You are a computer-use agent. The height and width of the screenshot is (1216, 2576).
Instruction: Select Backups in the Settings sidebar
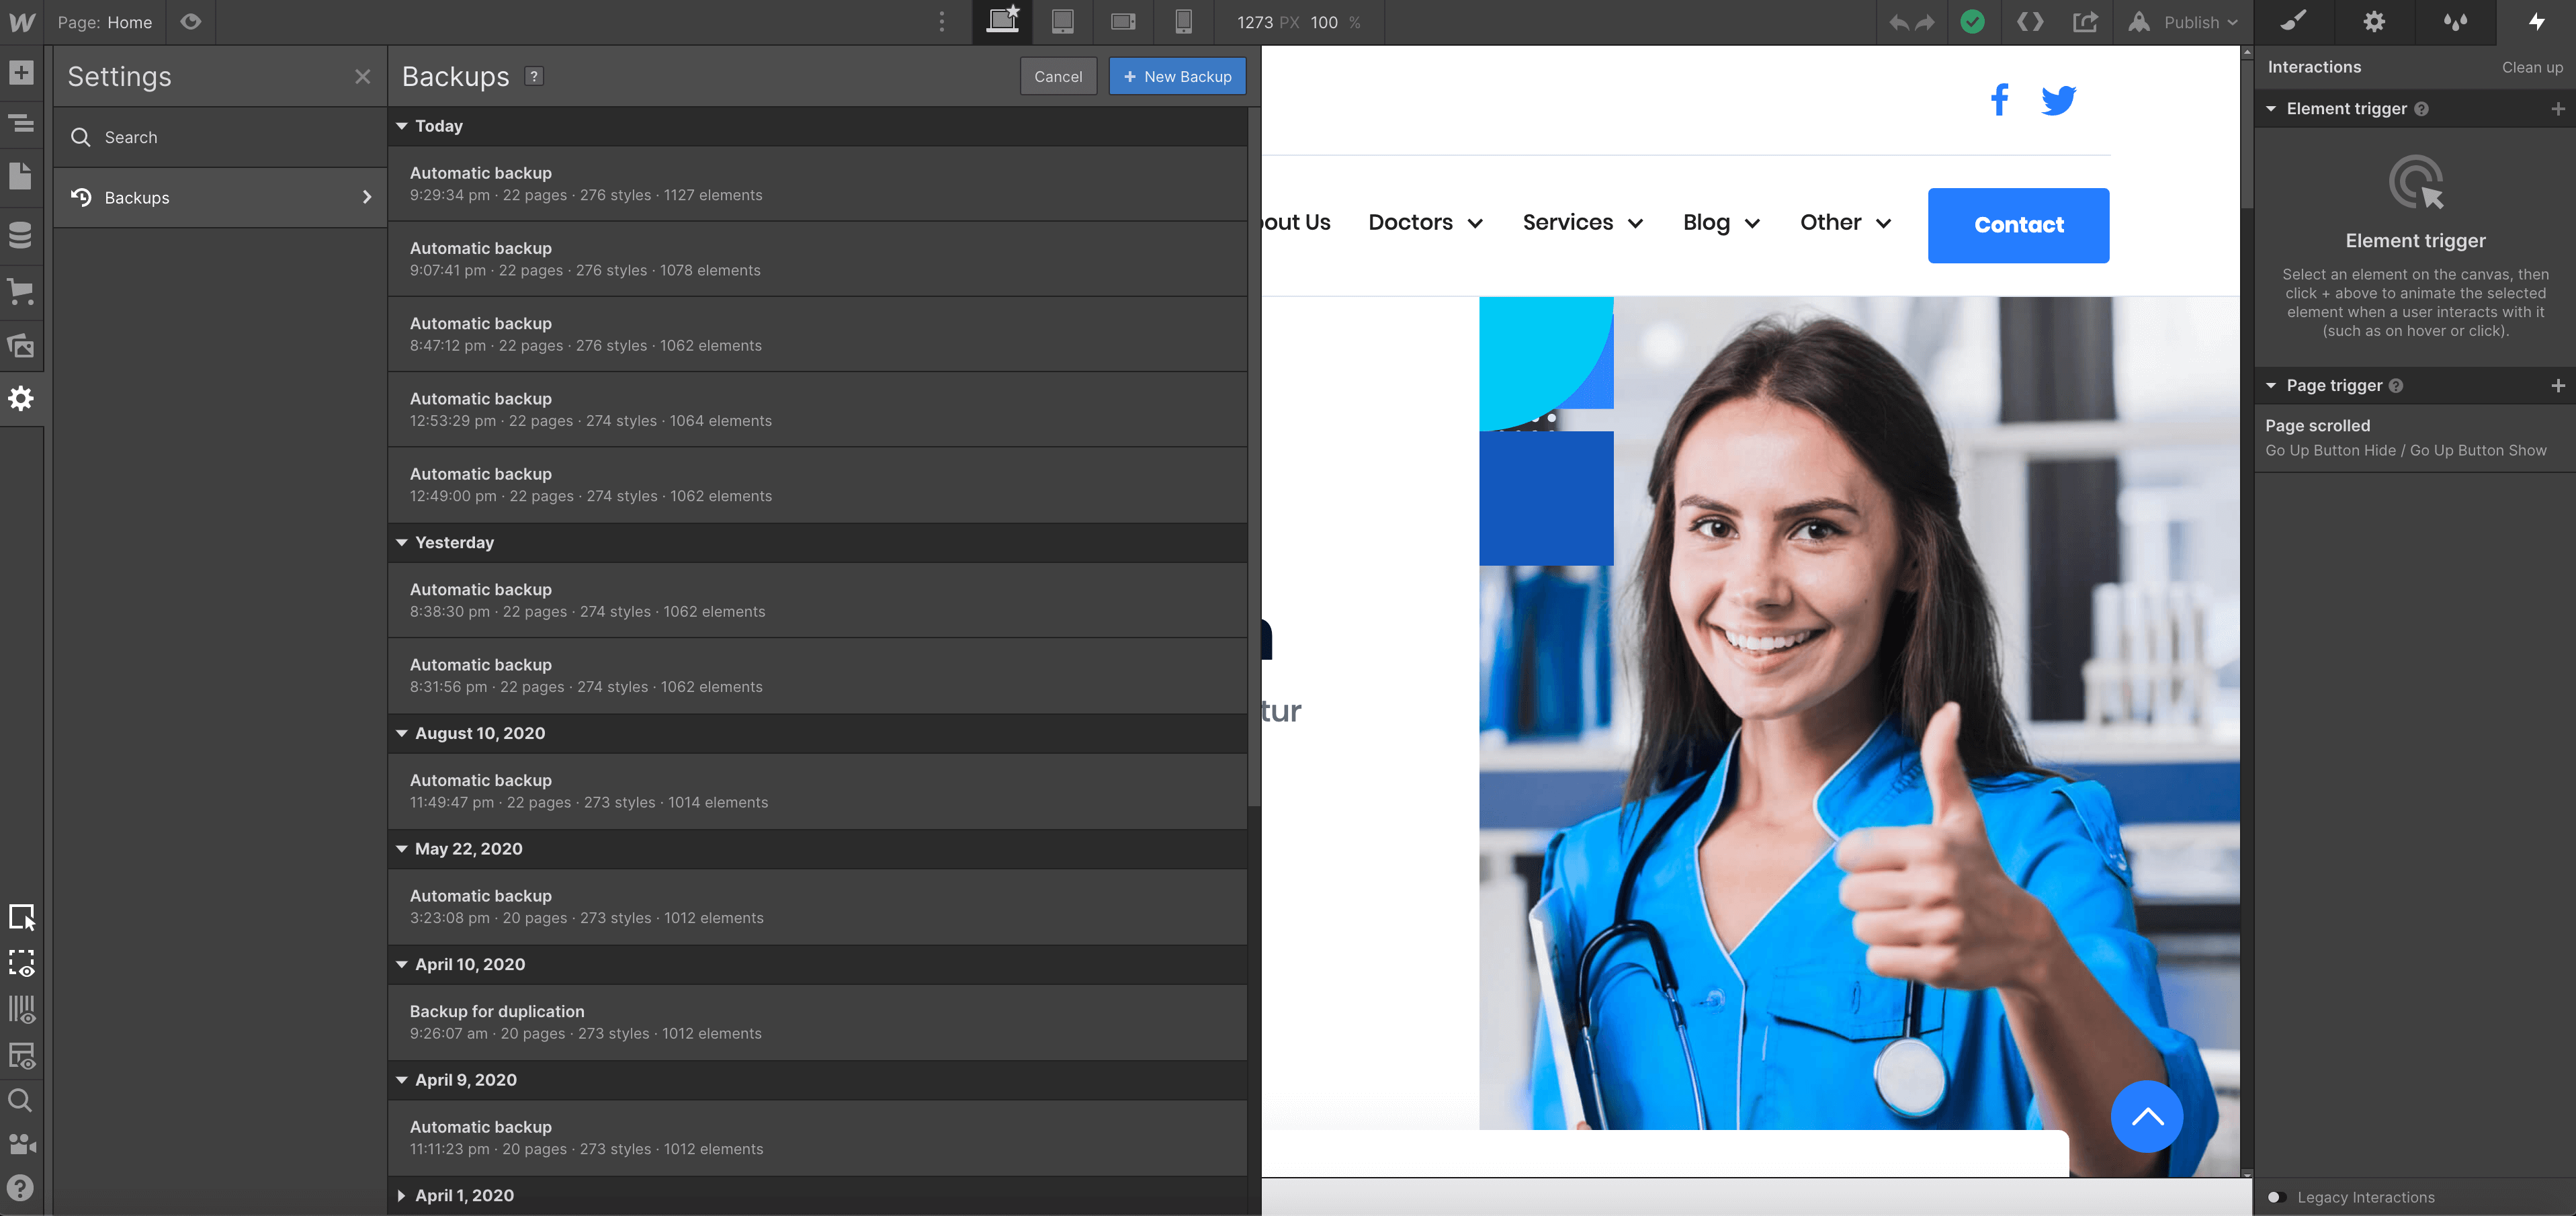click(137, 197)
